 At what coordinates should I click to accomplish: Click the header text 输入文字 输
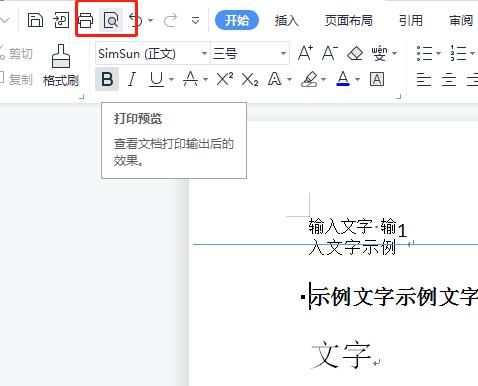[x=352, y=227]
